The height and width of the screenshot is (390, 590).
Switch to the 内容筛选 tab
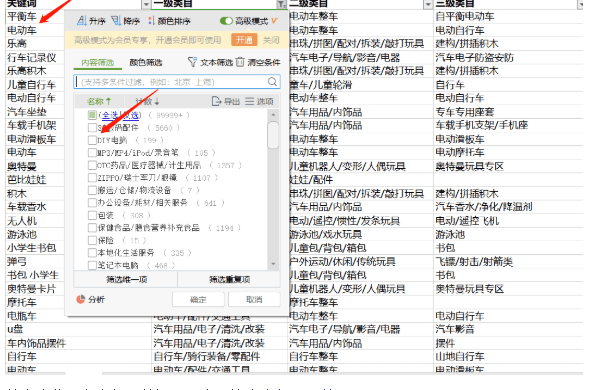tap(97, 62)
